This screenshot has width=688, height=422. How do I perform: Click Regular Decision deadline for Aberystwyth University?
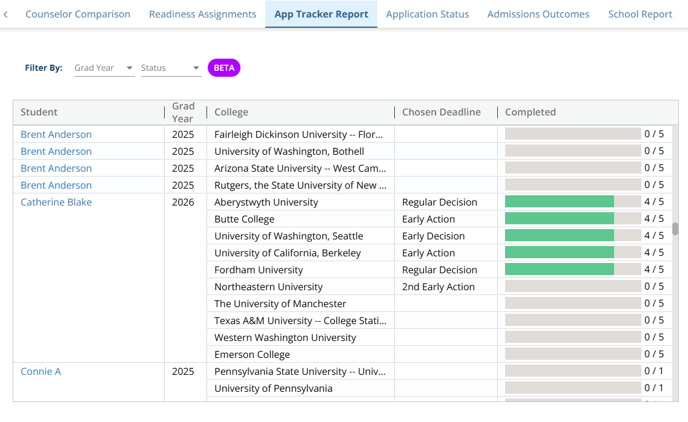coord(439,202)
